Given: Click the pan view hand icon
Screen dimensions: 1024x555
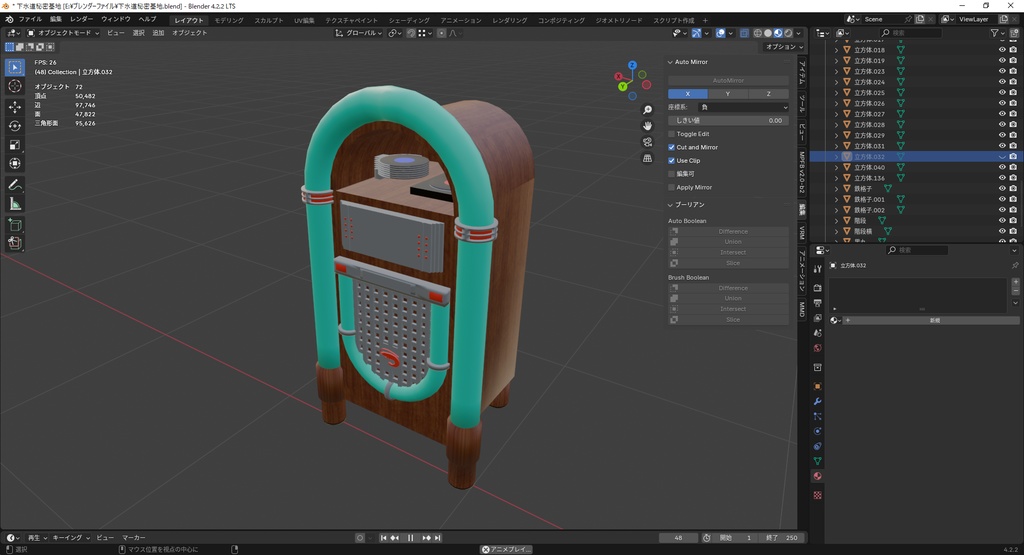Looking at the screenshot, I should pyautogui.click(x=647, y=125).
